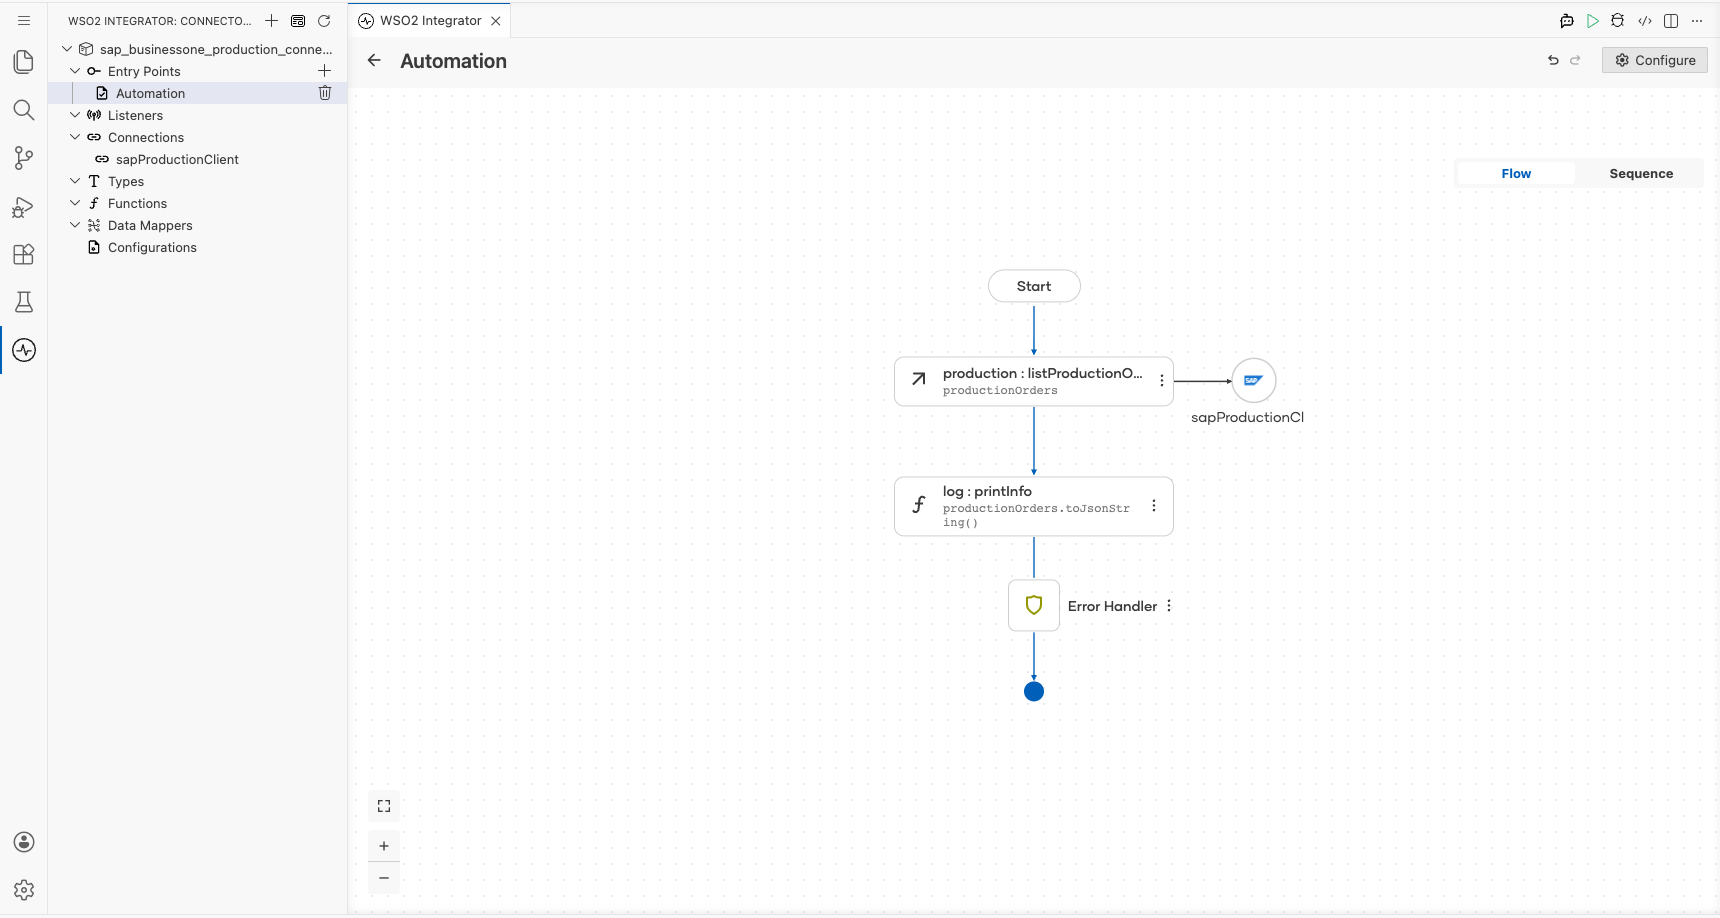Screen dimensions: 1720x918
Task: Add a new Entry Point
Action: (324, 71)
